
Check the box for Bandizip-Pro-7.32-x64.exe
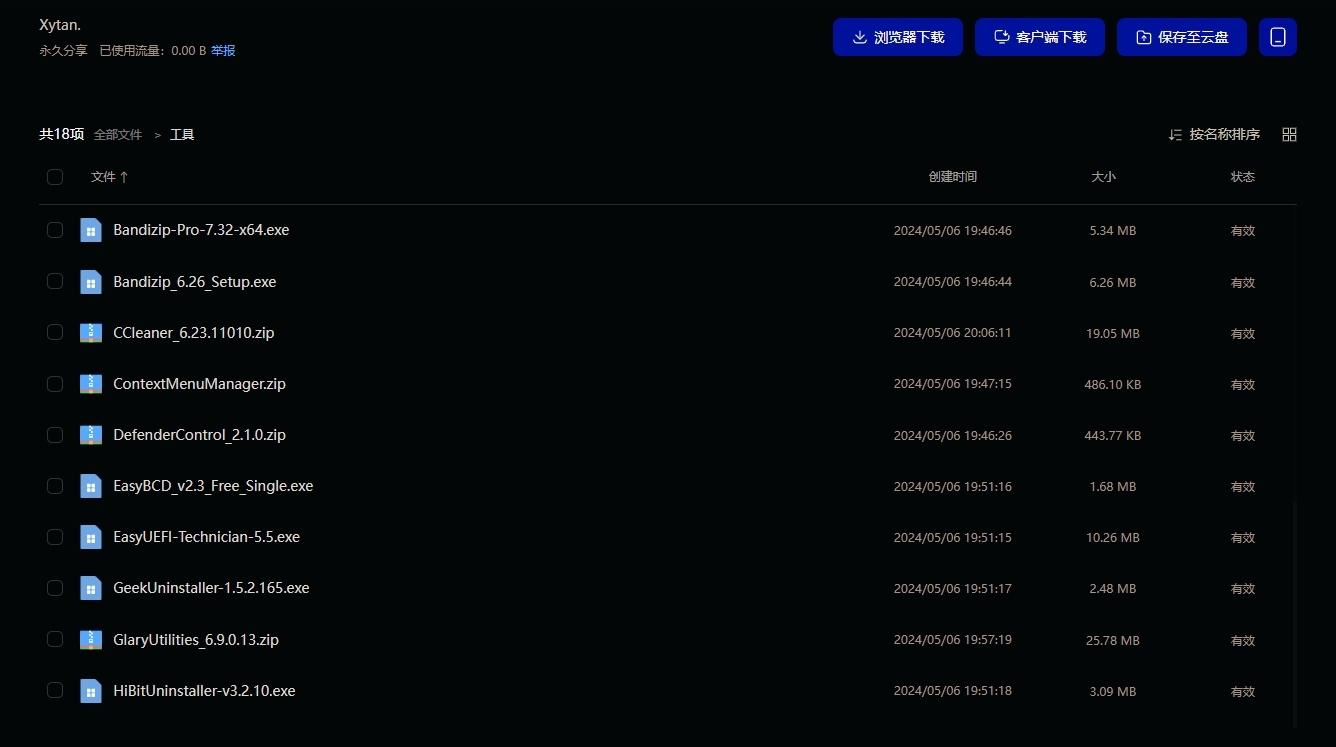click(55, 230)
